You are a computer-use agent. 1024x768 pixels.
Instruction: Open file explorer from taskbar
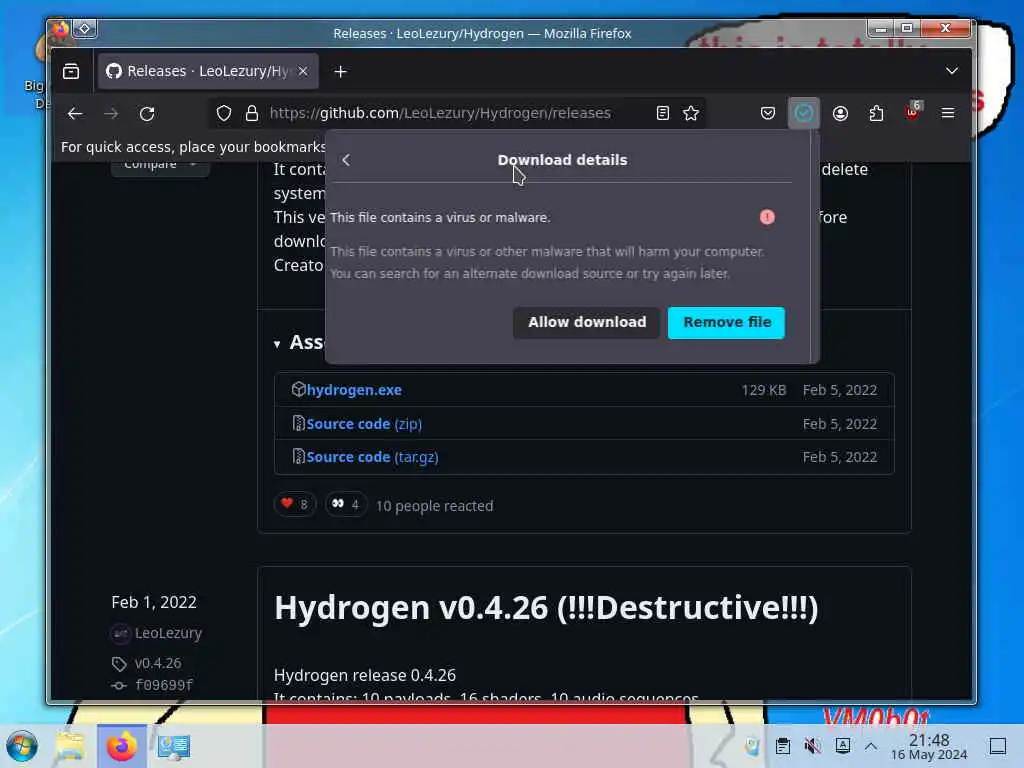pyautogui.click(x=70, y=746)
